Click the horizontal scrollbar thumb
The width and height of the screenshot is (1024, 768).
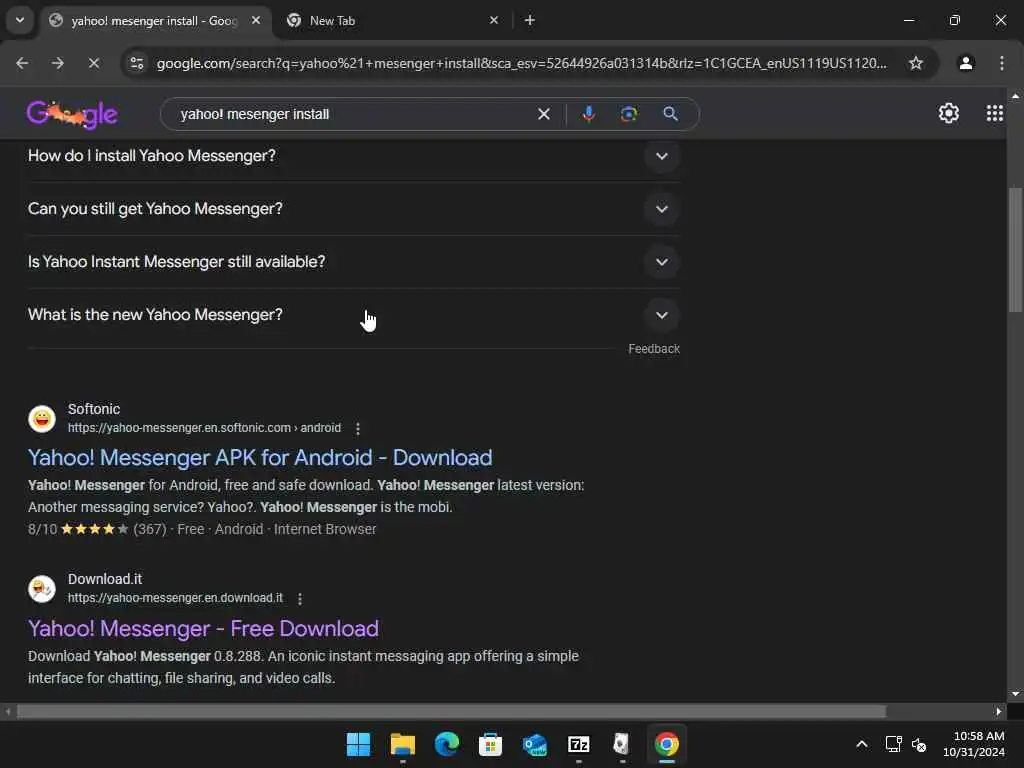(x=451, y=711)
